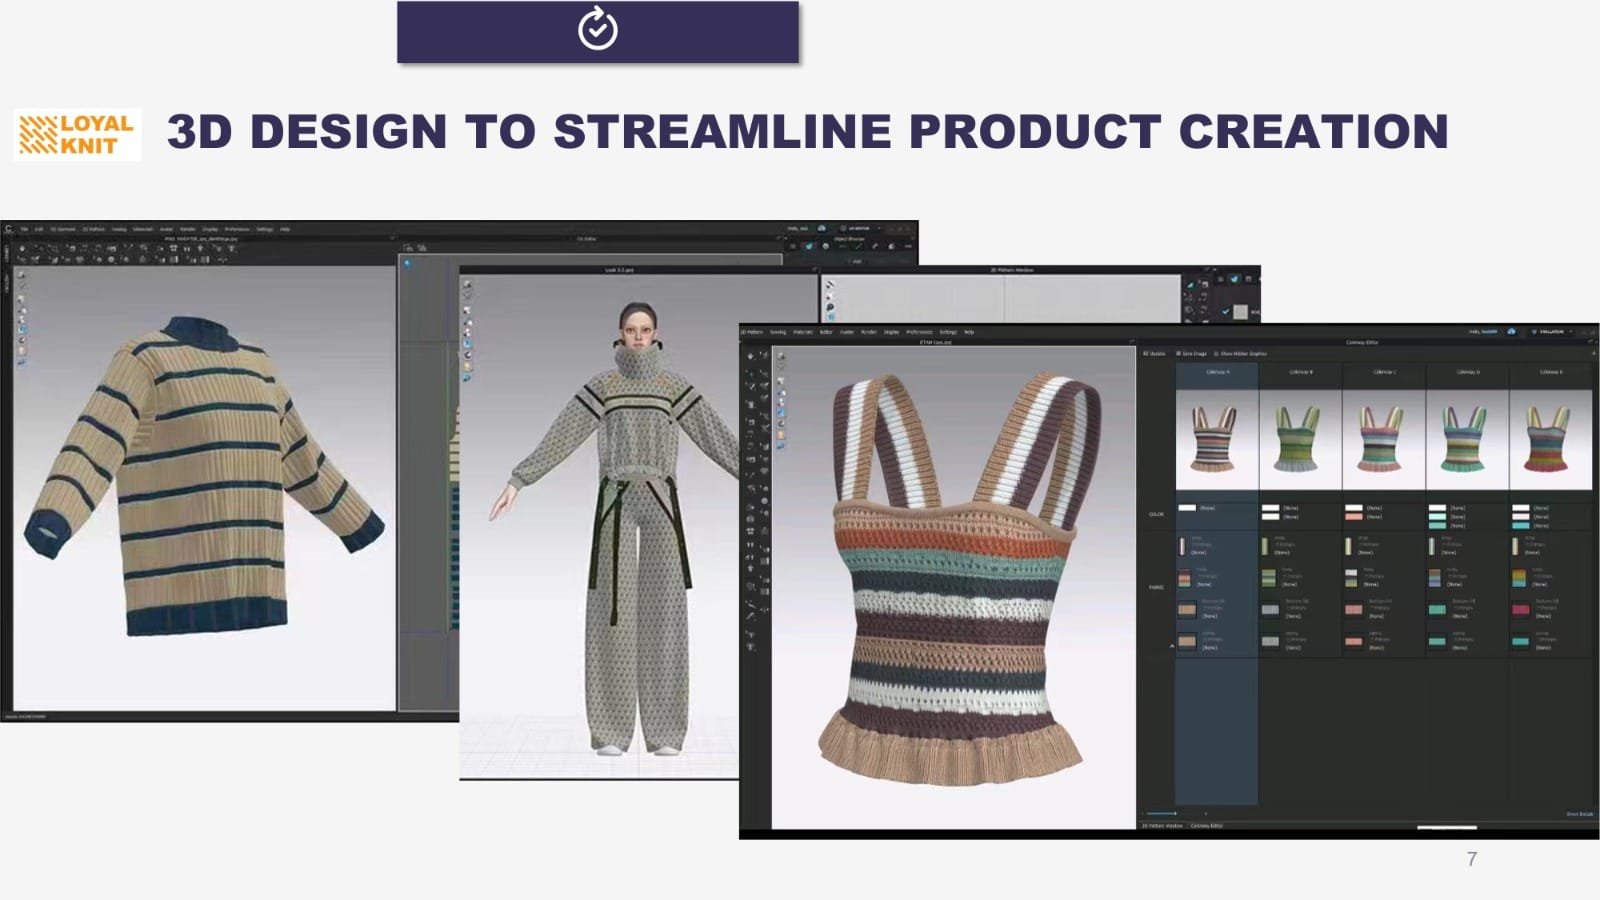1600x900 pixels.
Task: Open the mode dropdown in the sweater window
Action: point(860,229)
